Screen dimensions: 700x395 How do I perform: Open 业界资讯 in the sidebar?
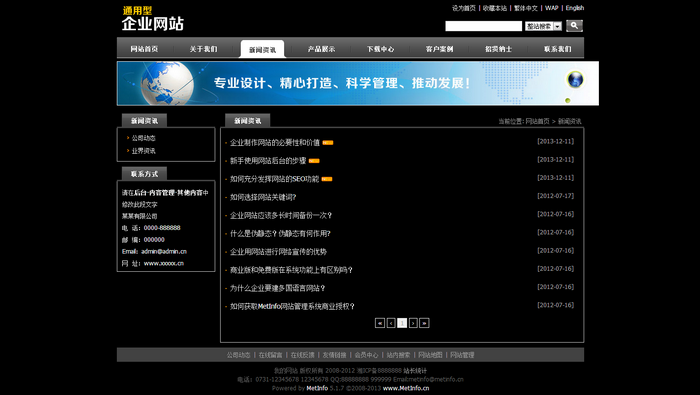(143, 151)
